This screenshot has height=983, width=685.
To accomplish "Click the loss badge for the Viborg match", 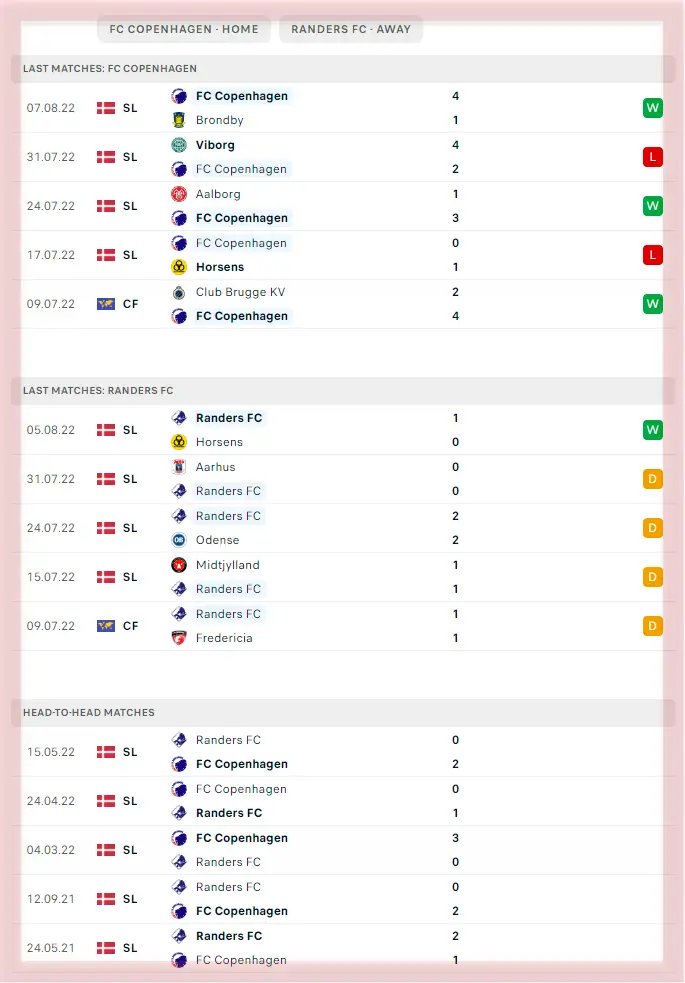I will (653, 157).
